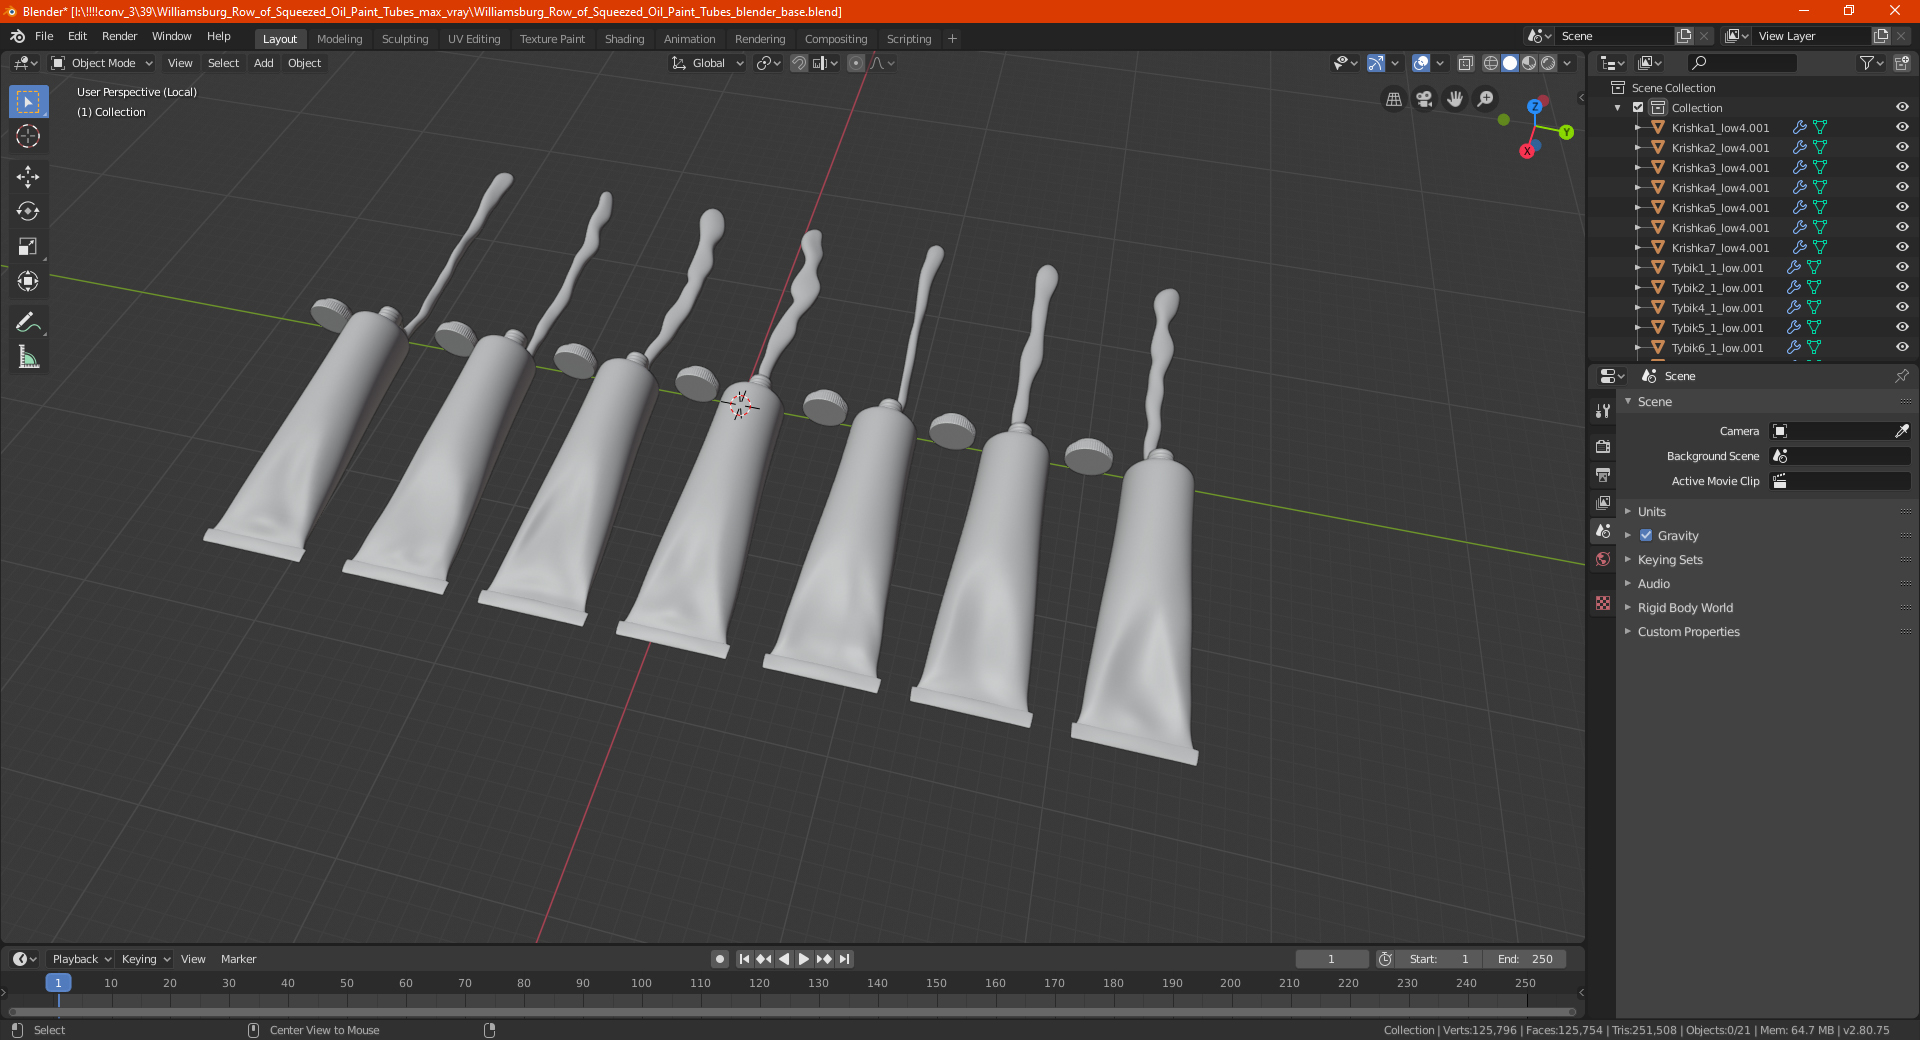The width and height of the screenshot is (1920, 1040).
Task: Activate the Move tool
Action: [28, 177]
